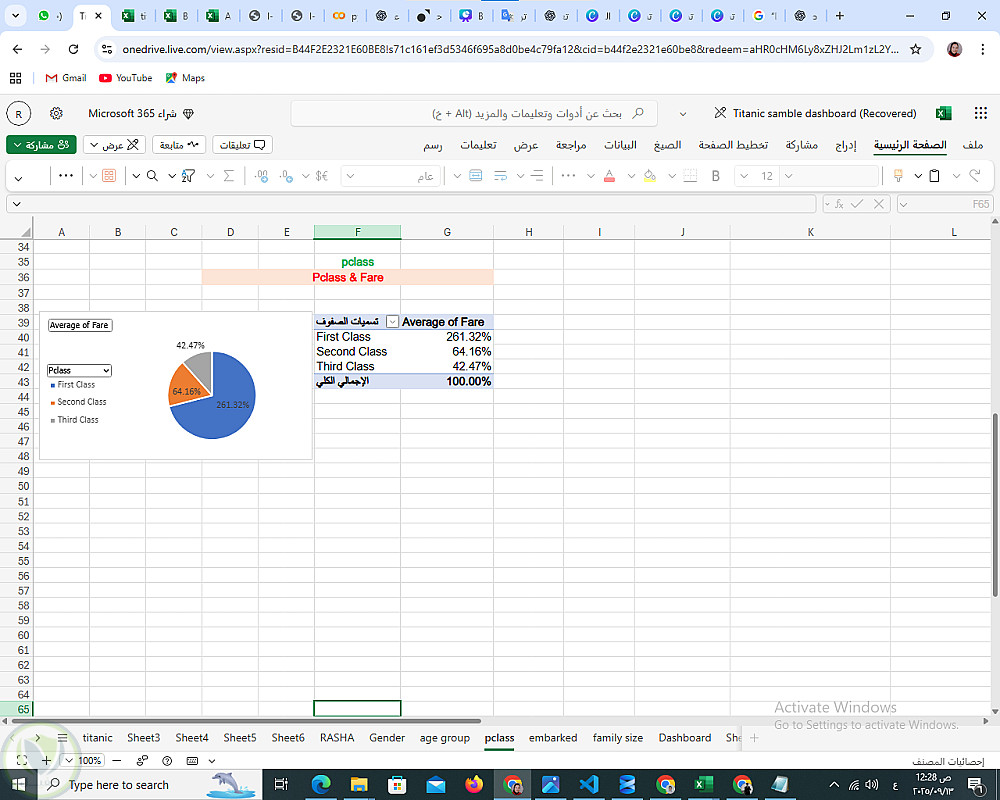Click the formula bar confirm checkmark
The image size is (1000, 800).
coord(857,204)
